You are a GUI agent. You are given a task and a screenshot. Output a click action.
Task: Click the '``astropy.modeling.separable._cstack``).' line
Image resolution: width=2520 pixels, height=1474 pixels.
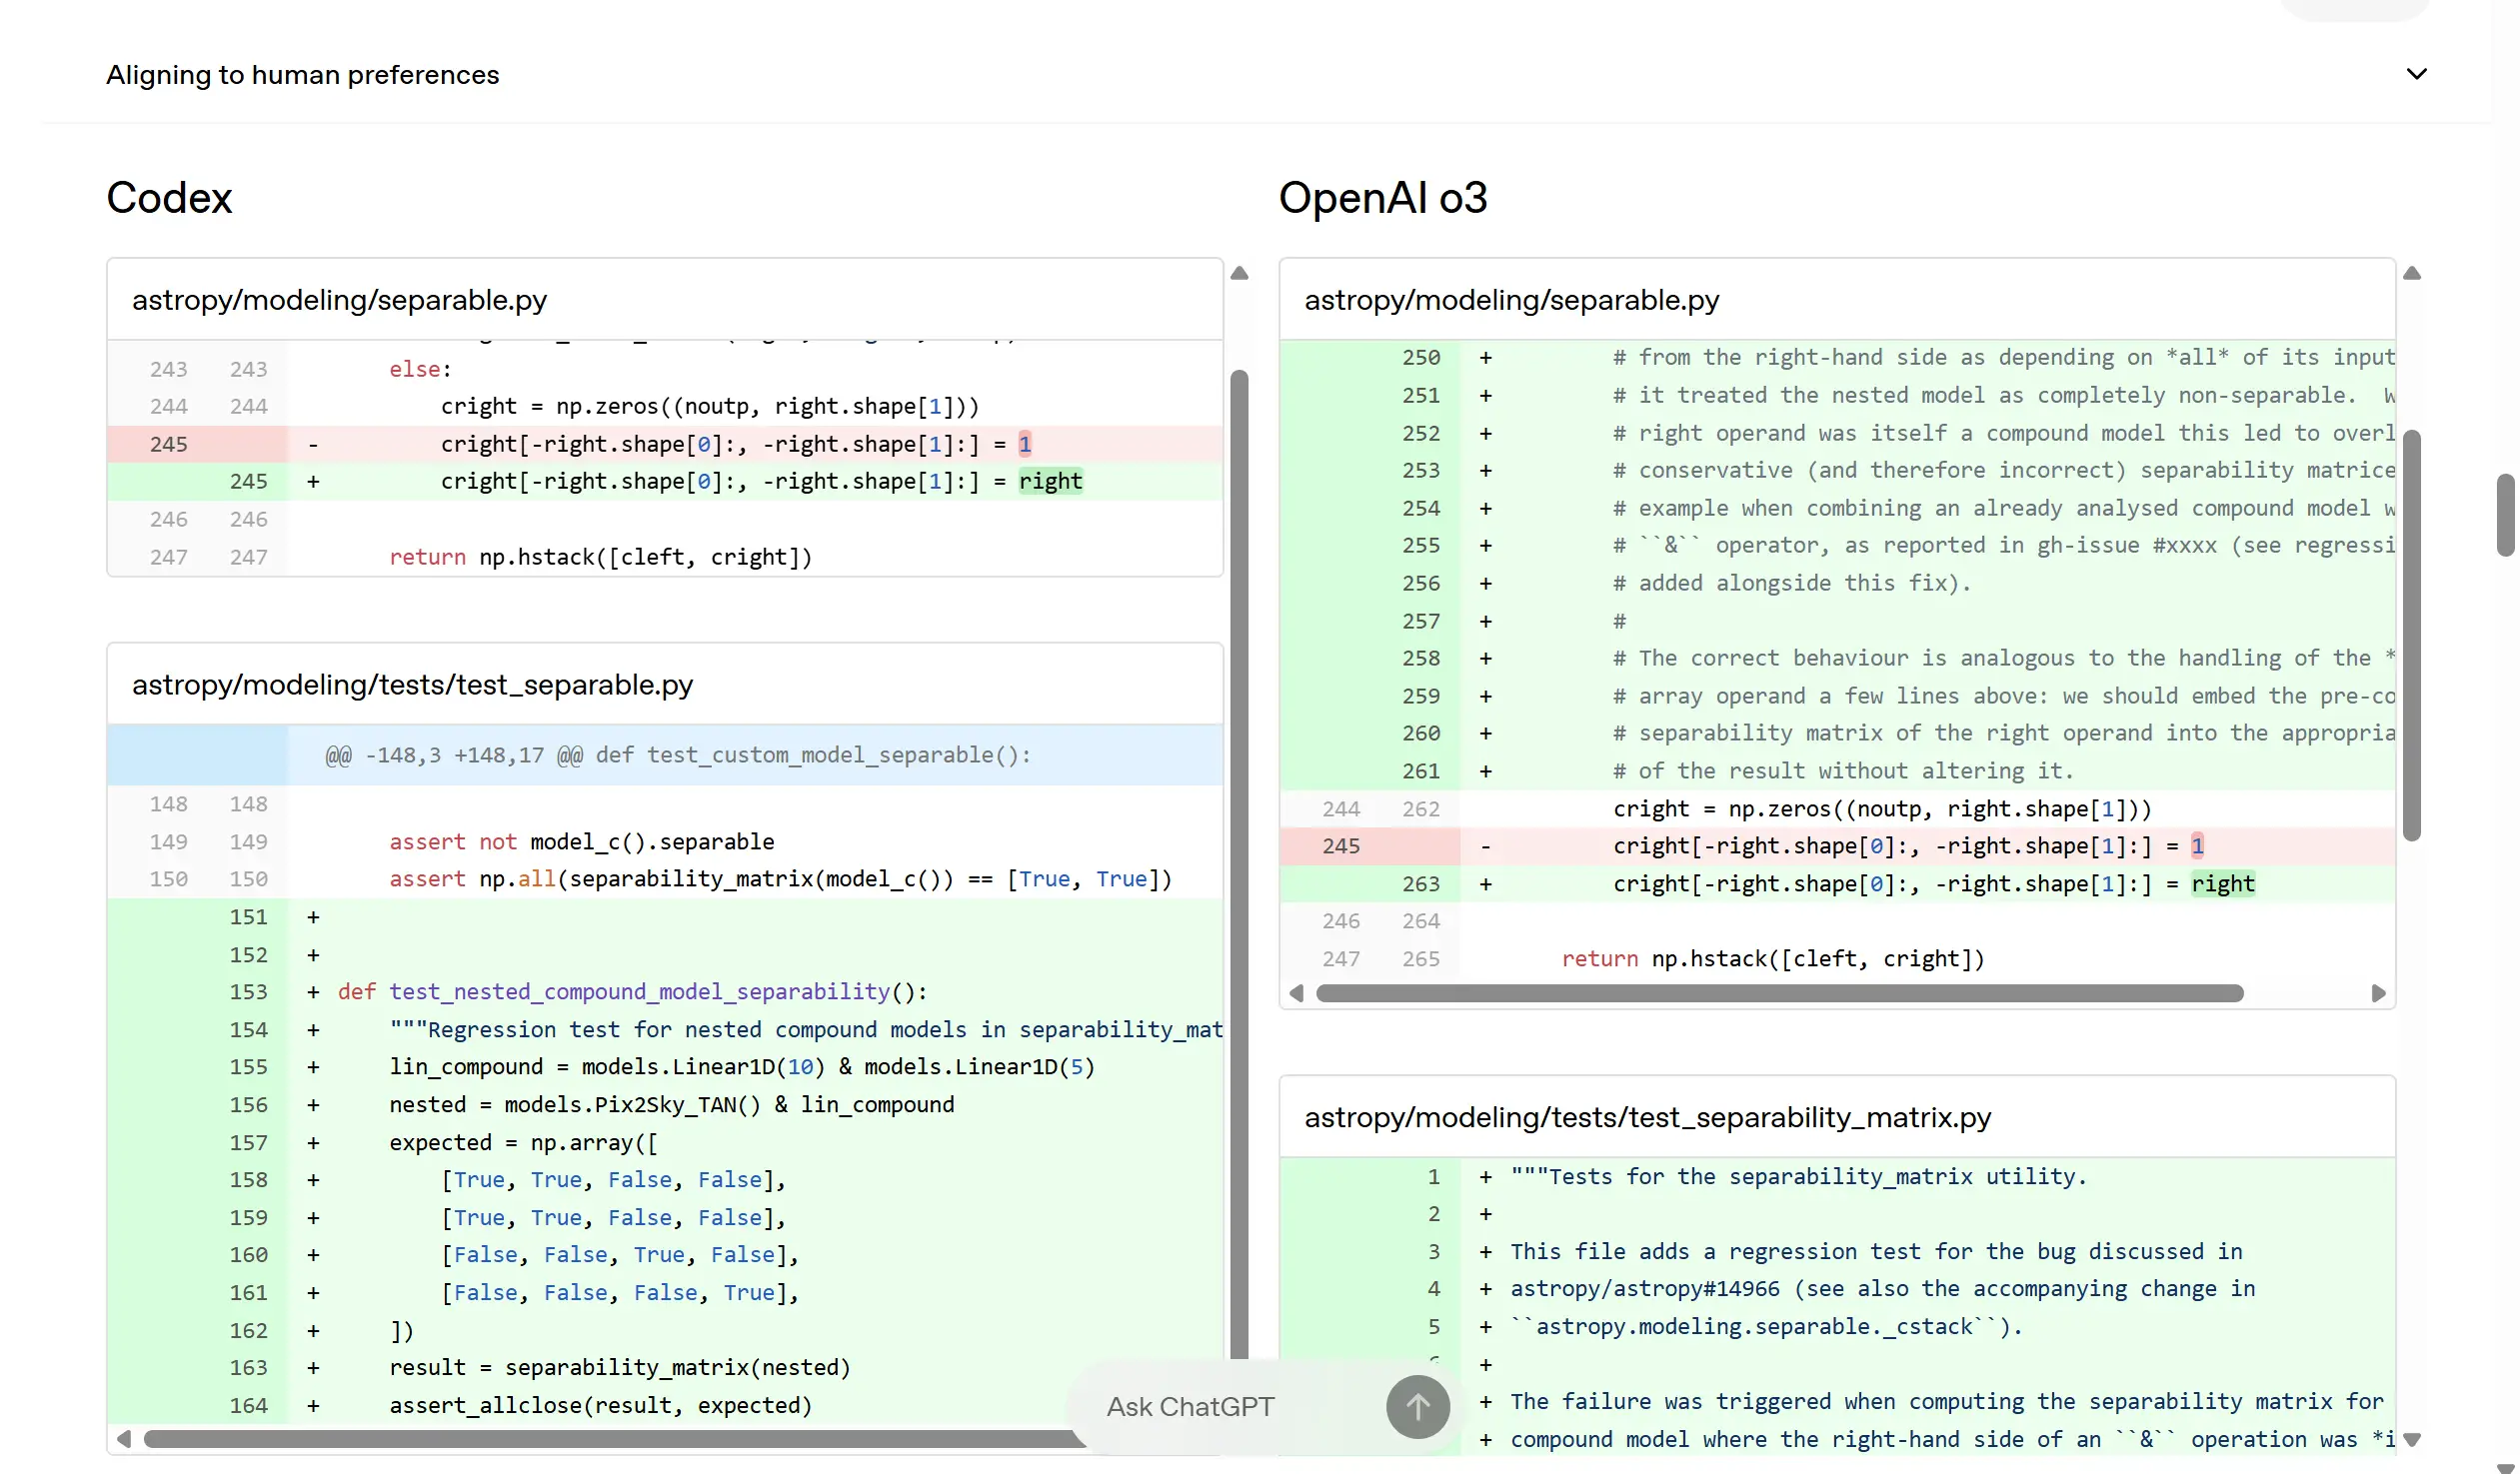point(1838,1327)
